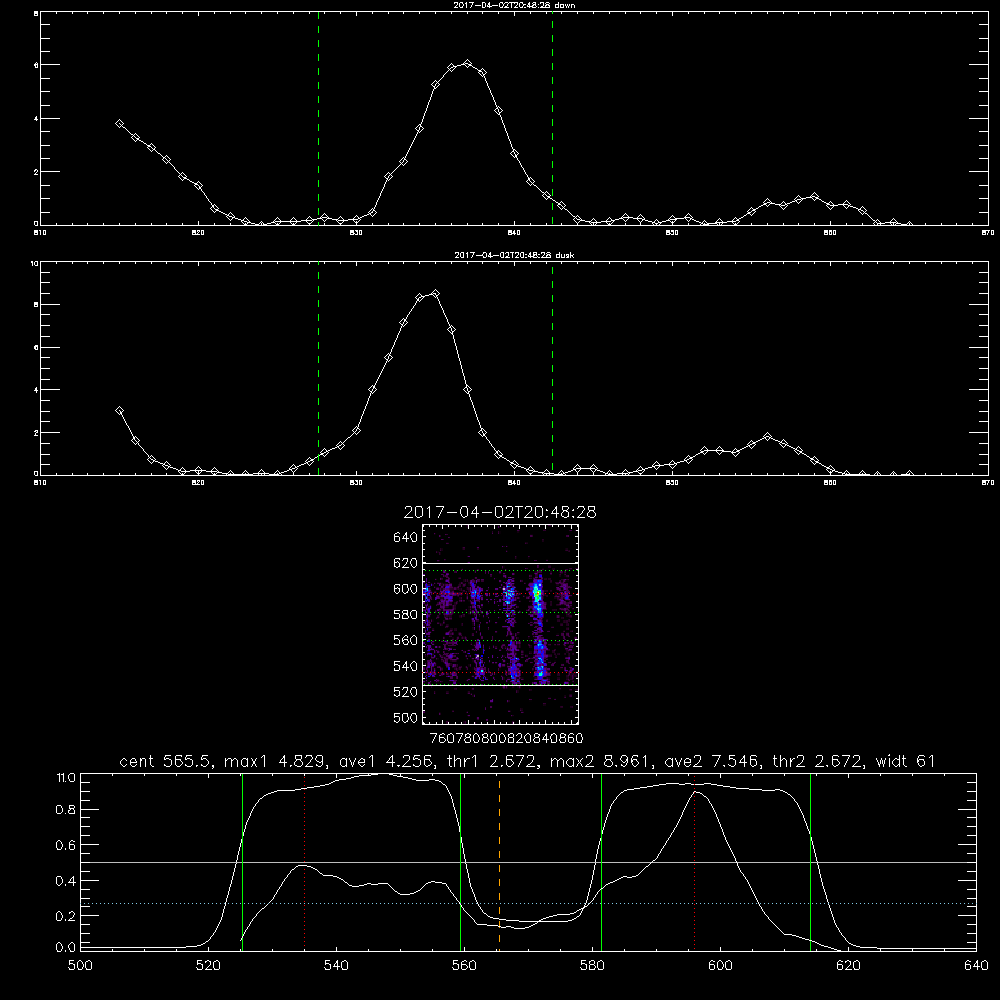The image size is (1000, 1000).
Task: Click the left green dashed line in dawn plot
Action: [318, 118]
